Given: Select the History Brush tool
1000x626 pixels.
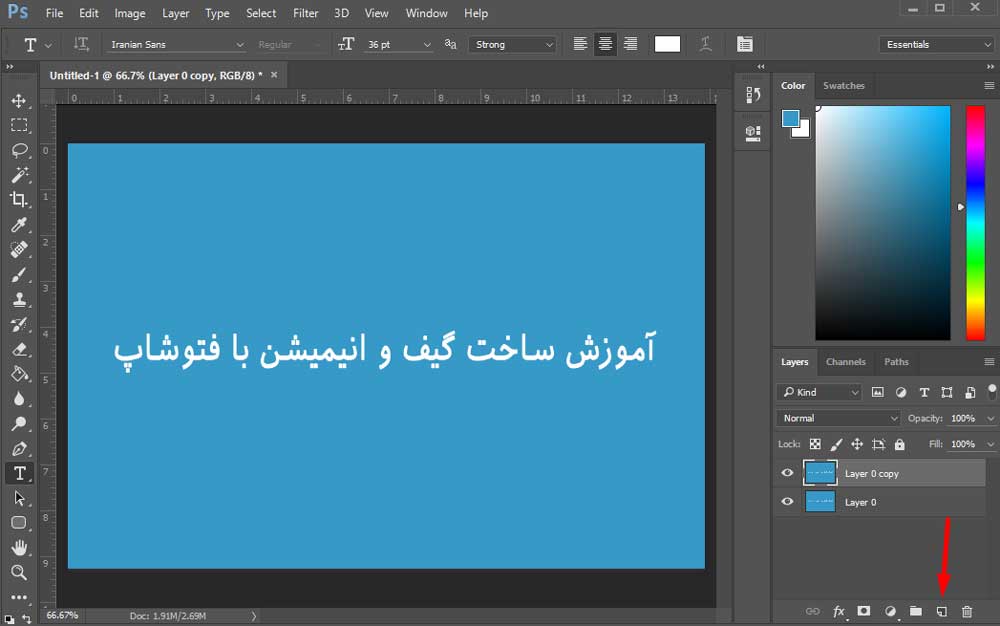Looking at the screenshot, I should (x=19, y=324).
